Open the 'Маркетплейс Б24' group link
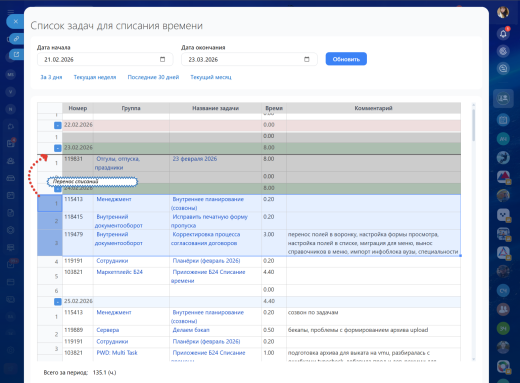Viewport: 520px width, 383px height. (x=119, y=272)
